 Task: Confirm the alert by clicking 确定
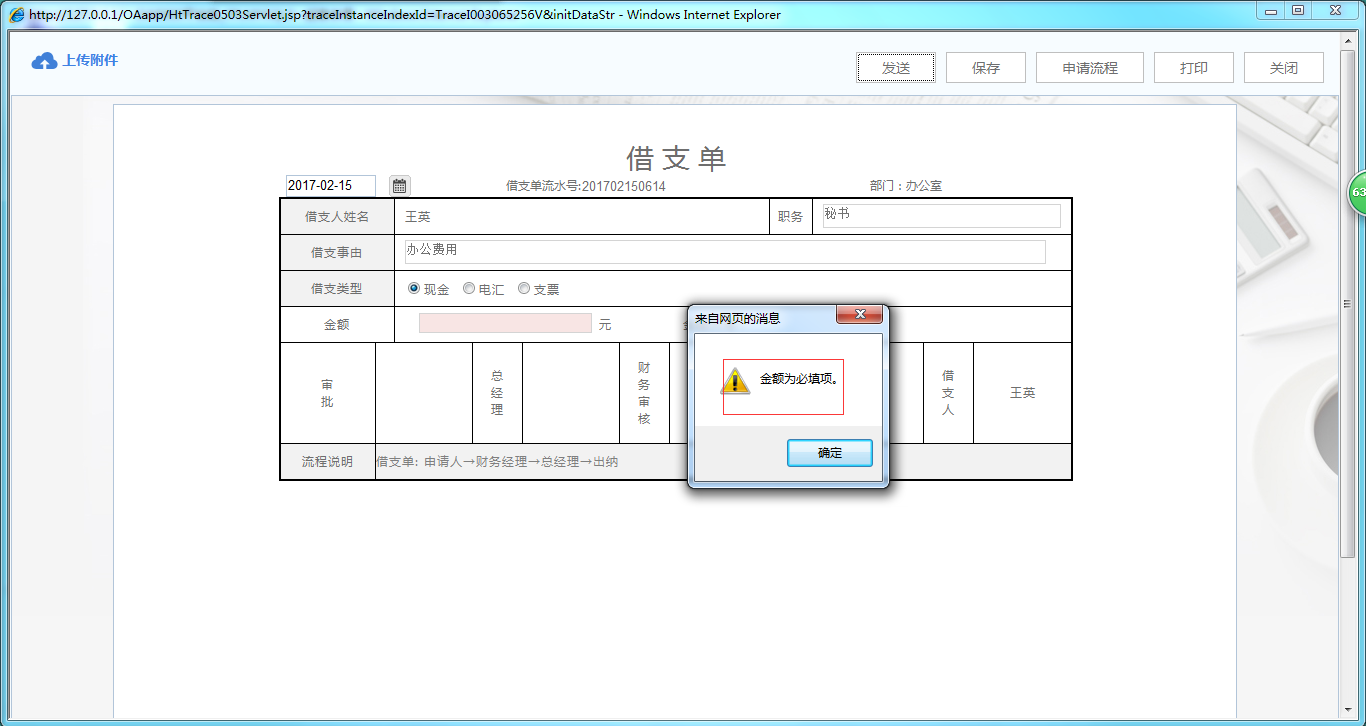[x=829, y=452]
